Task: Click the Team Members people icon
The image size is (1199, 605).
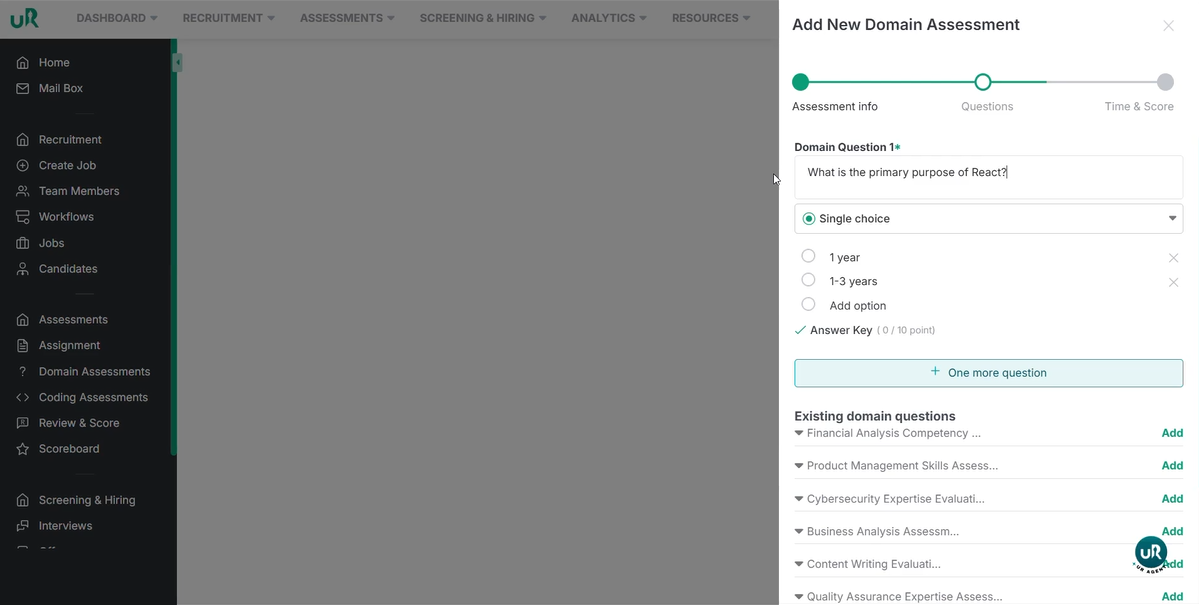Action: [23, 191]
